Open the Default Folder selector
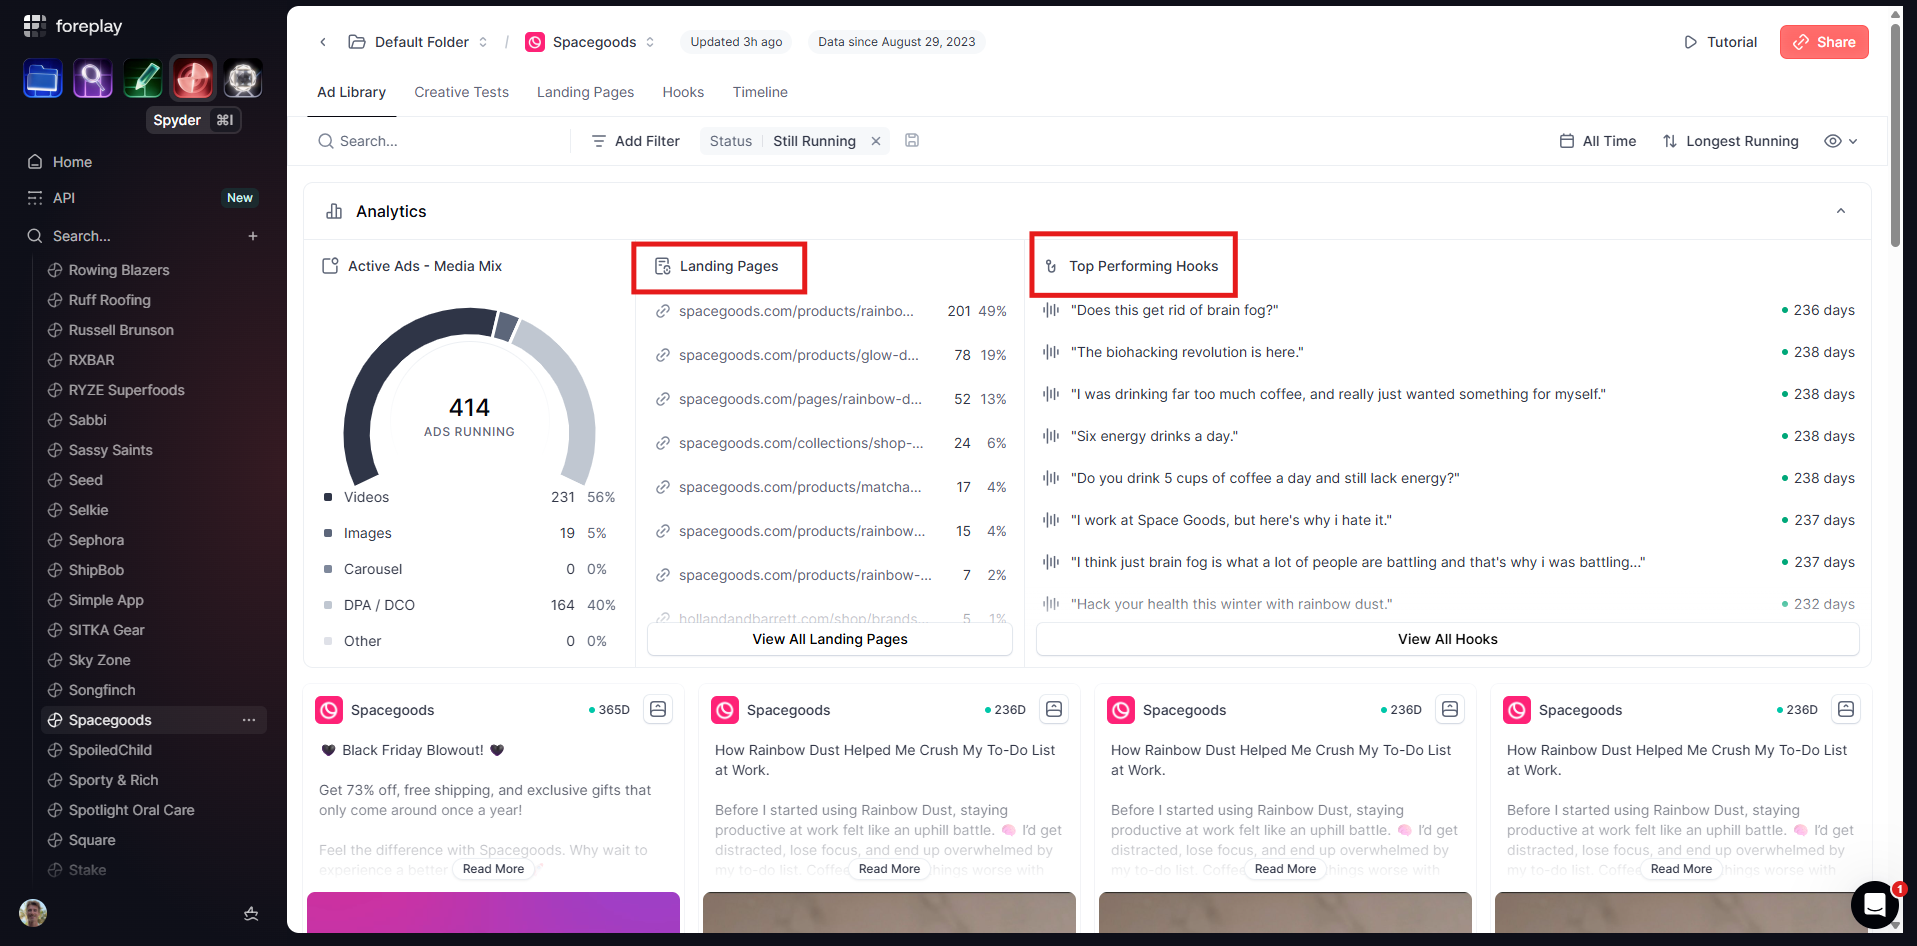The image size is (1917, 946). pyautogui.click(x=418, y=42)
